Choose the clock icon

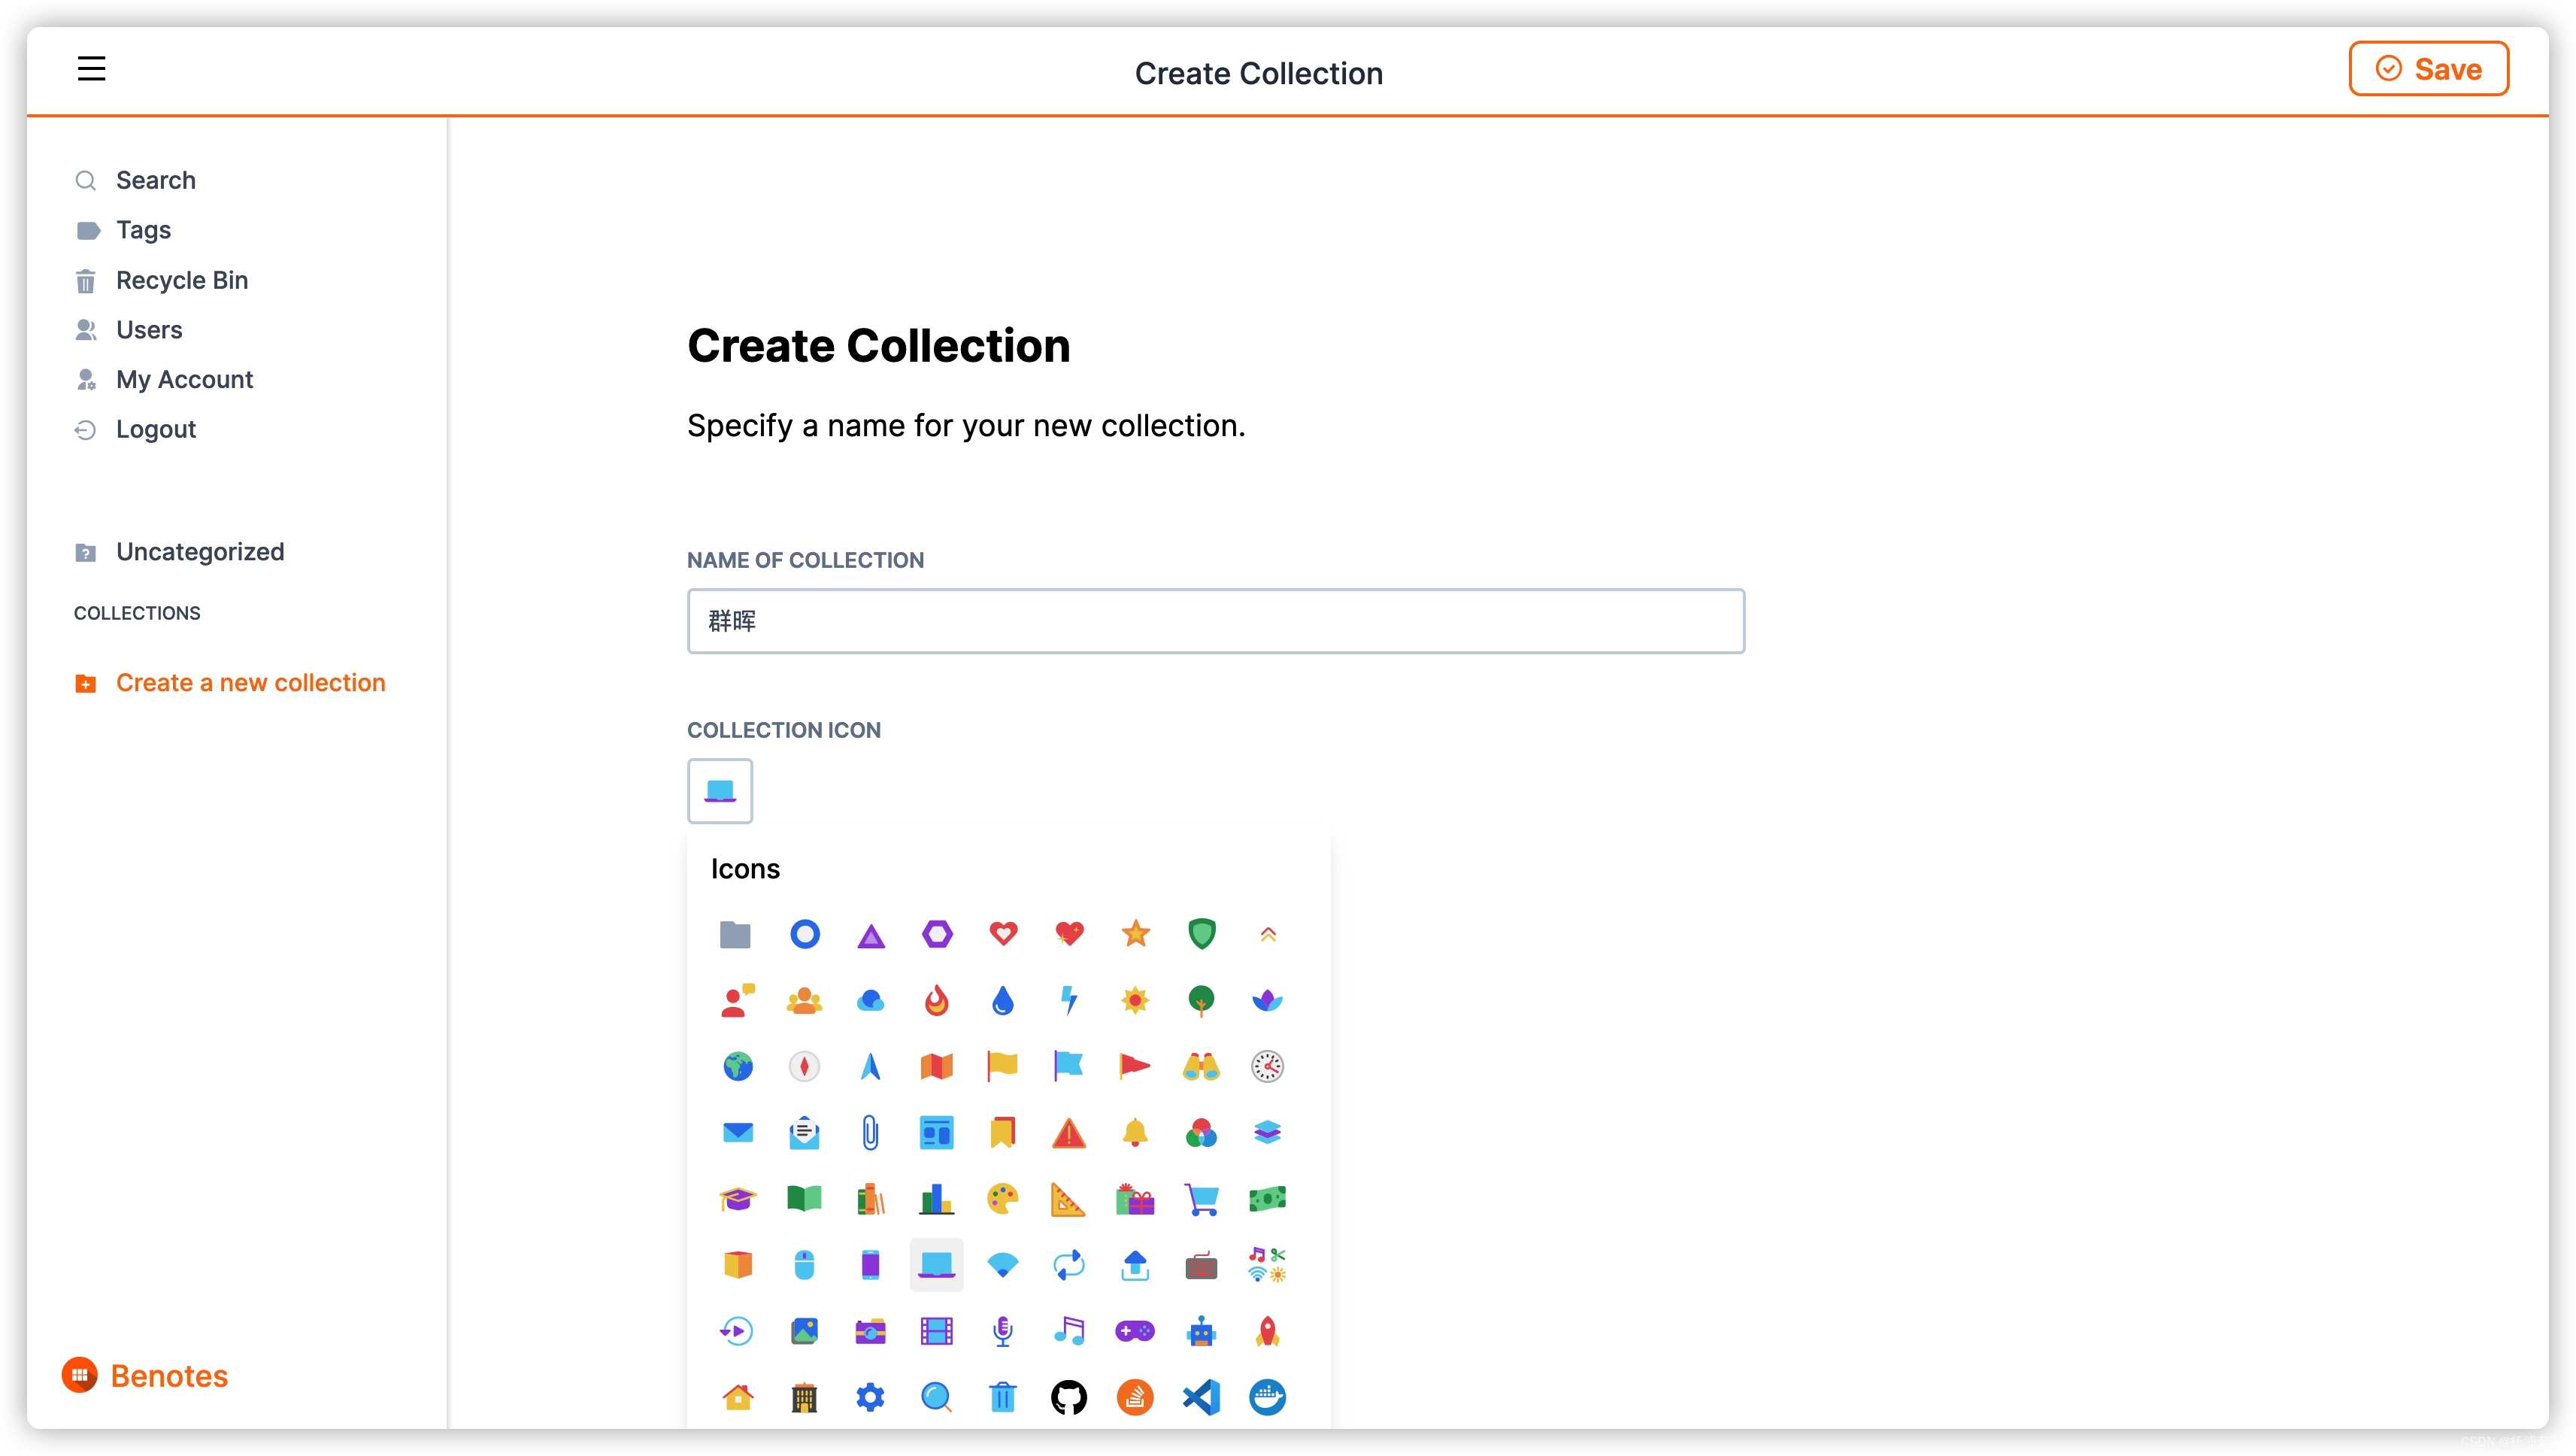click(x=1267, y=1066)
